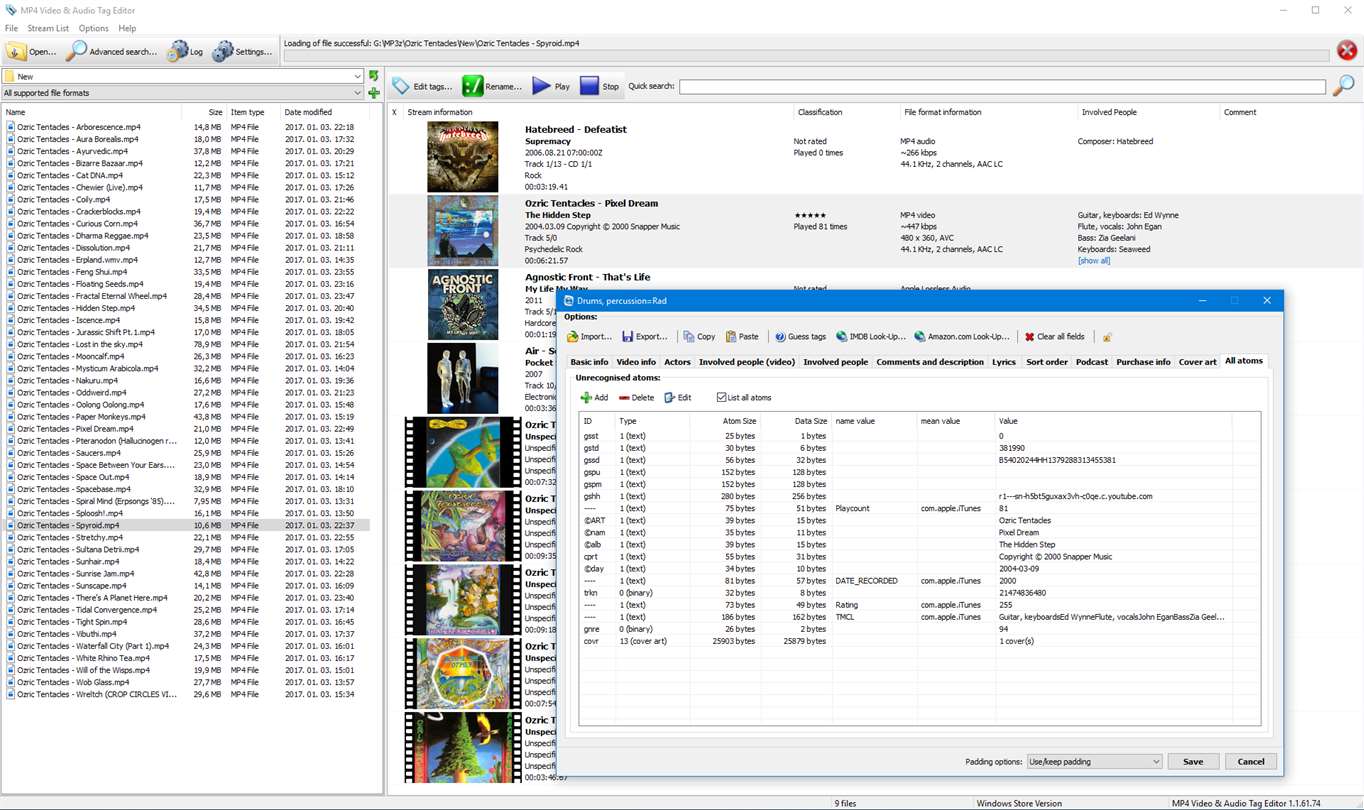Click Import... in the tag dialog toolbar

tap(589, 337)
